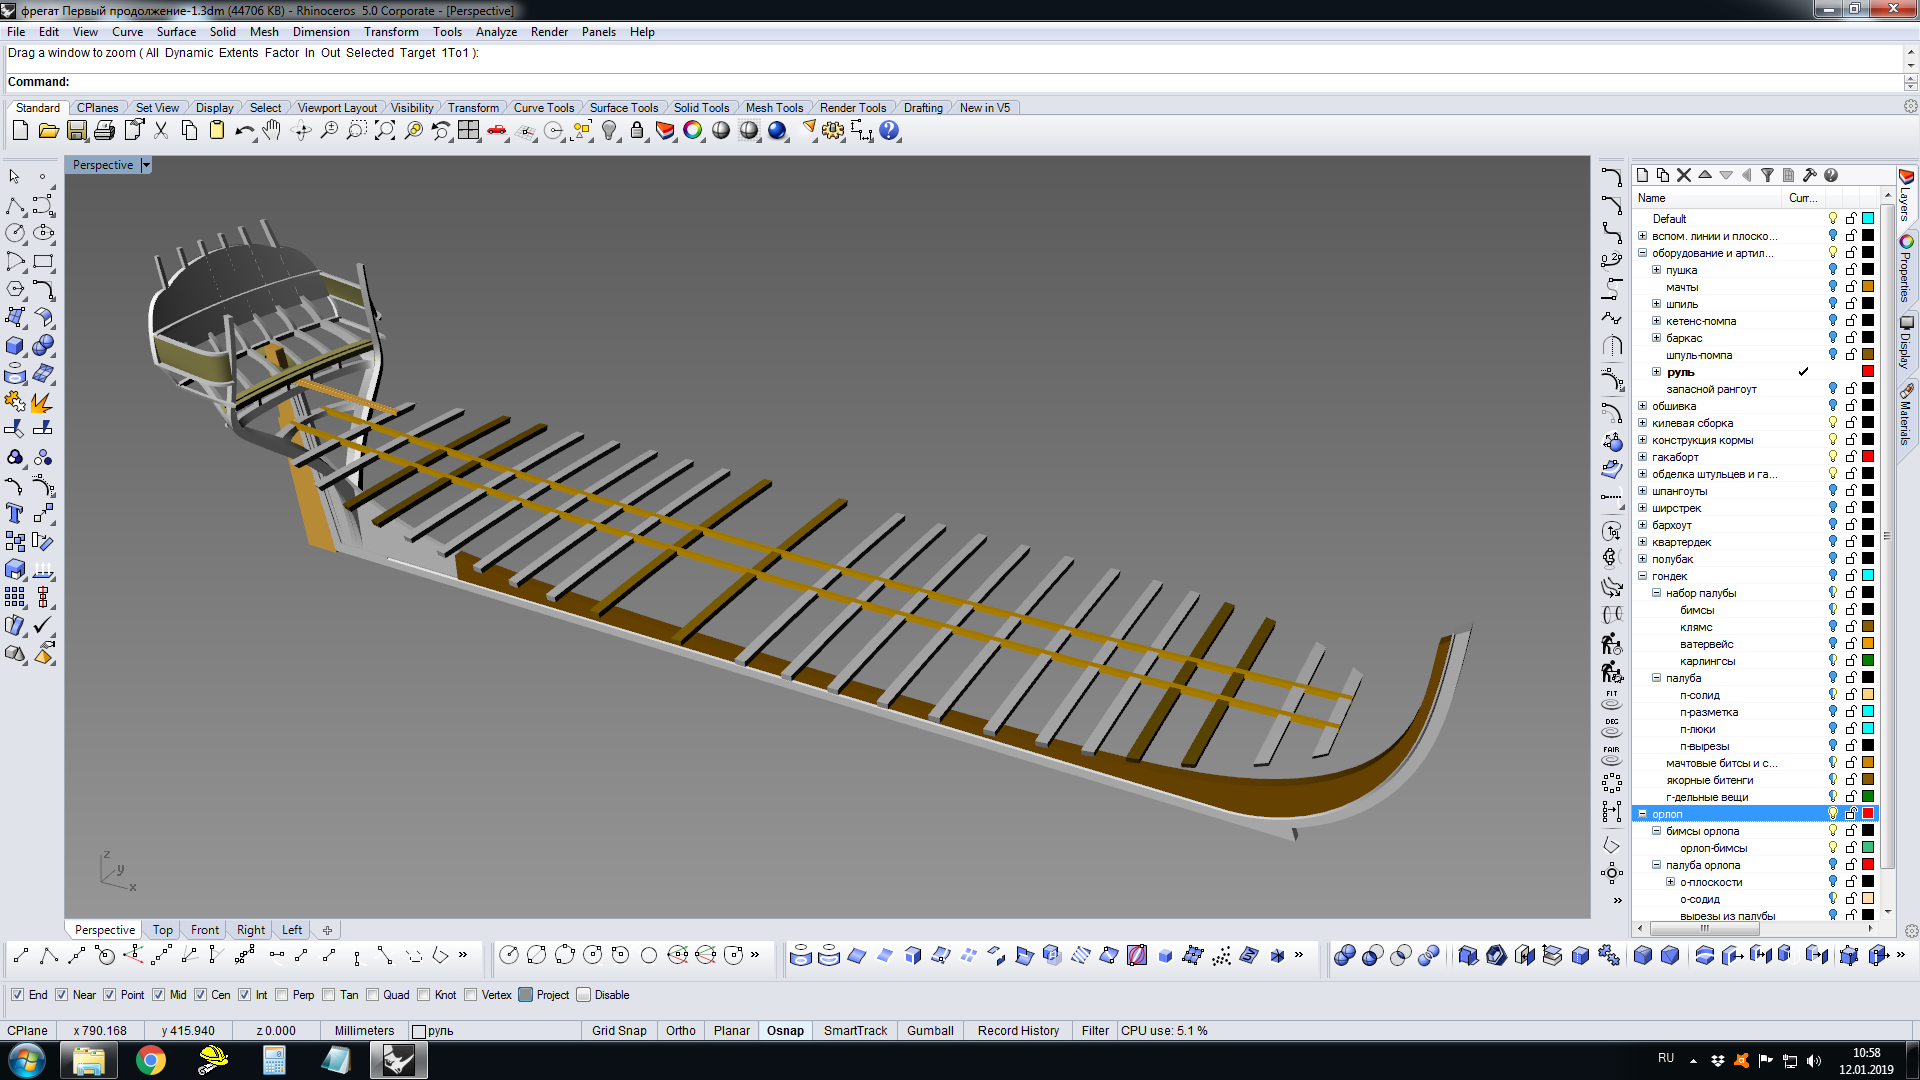
Task: Expand the шпангоуты layer
Action: pyautogui.click(x=1642, y=491)
